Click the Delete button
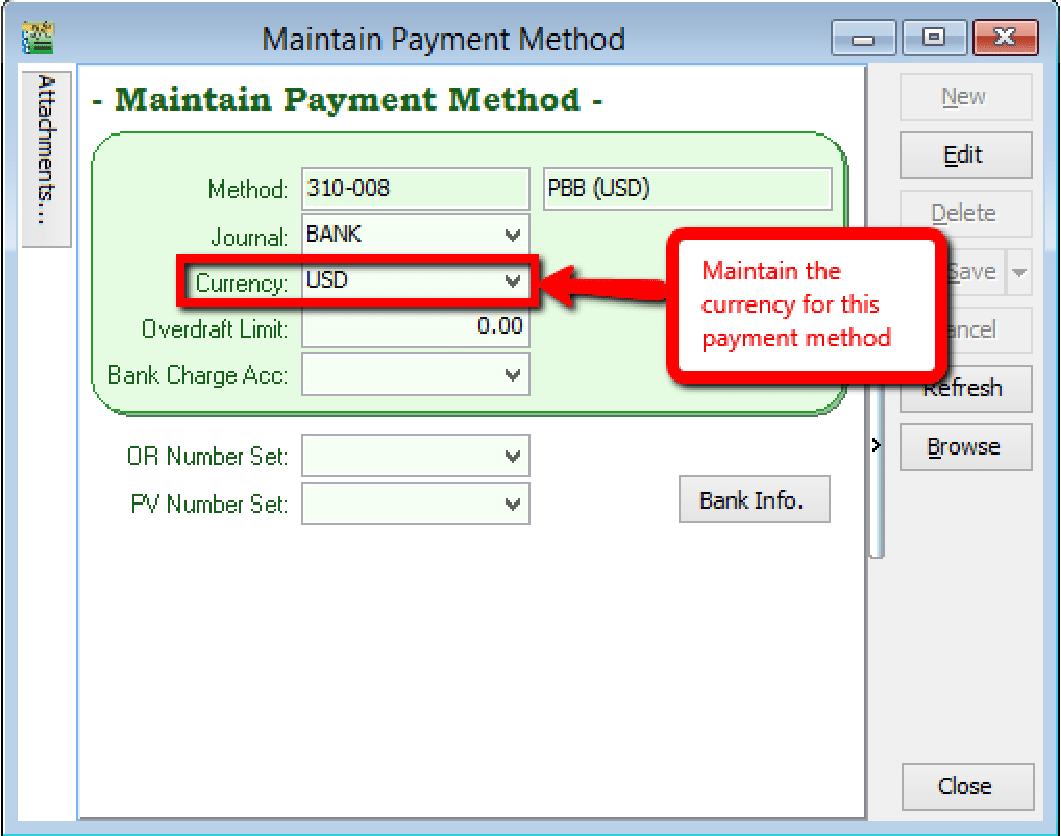The width and height of the screenshot is (1061, 836). pyautogui.click(x=965, y=213)
